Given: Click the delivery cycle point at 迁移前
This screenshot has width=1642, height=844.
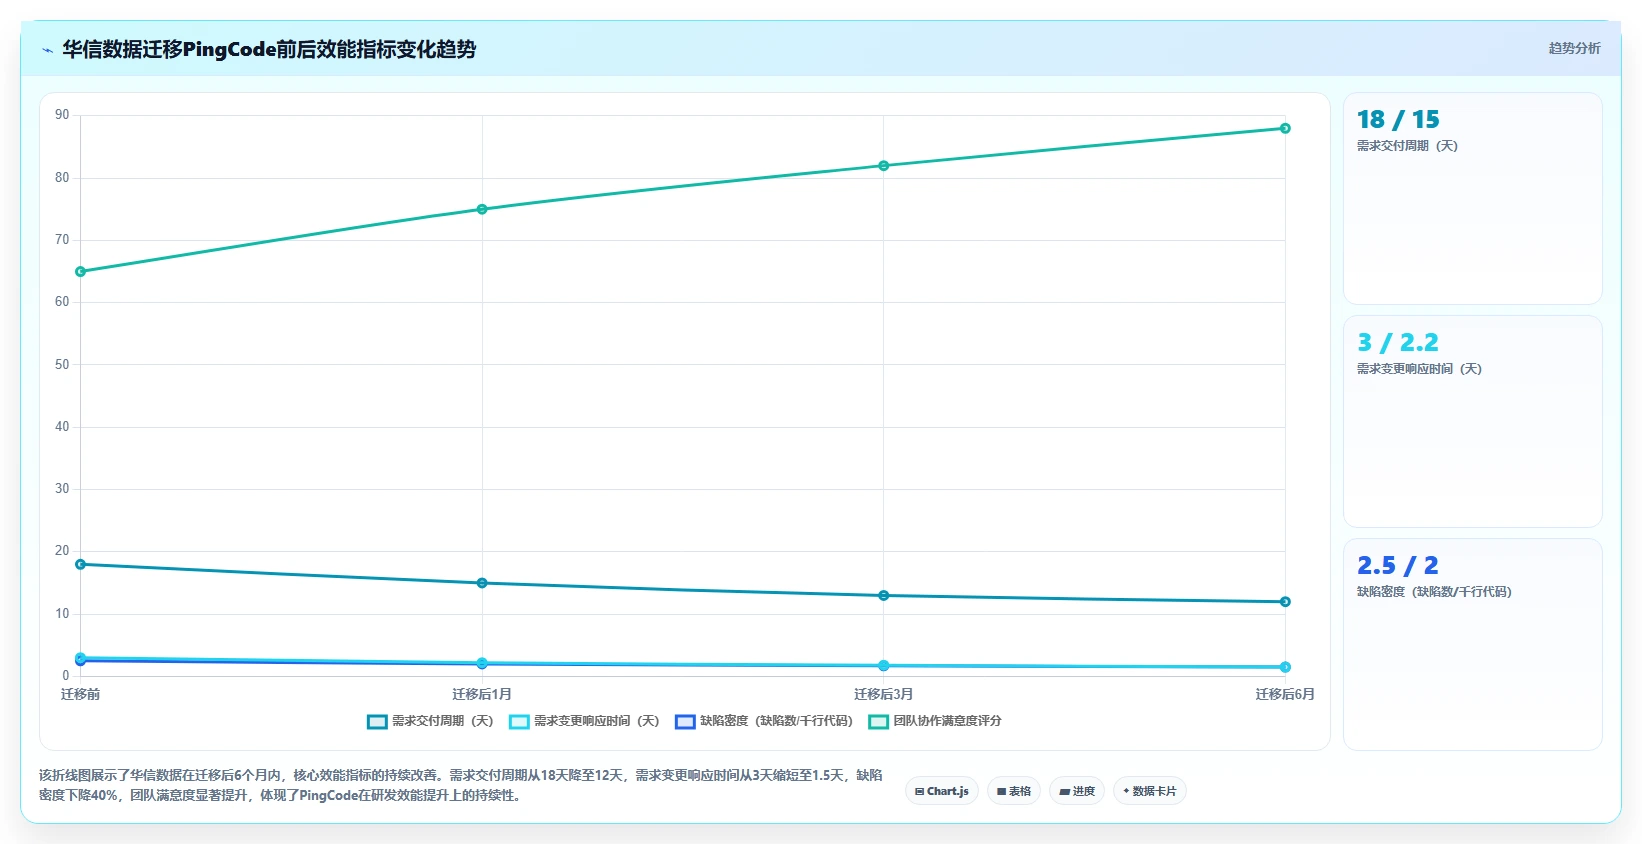Looking at the screenshot, I should tap(81, 565).
